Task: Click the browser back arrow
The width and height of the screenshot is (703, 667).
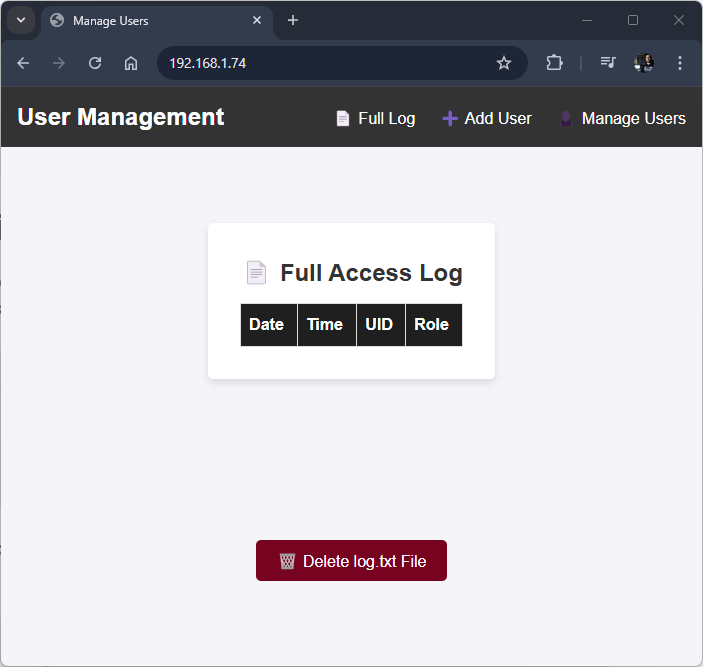Action: point(23,63)
